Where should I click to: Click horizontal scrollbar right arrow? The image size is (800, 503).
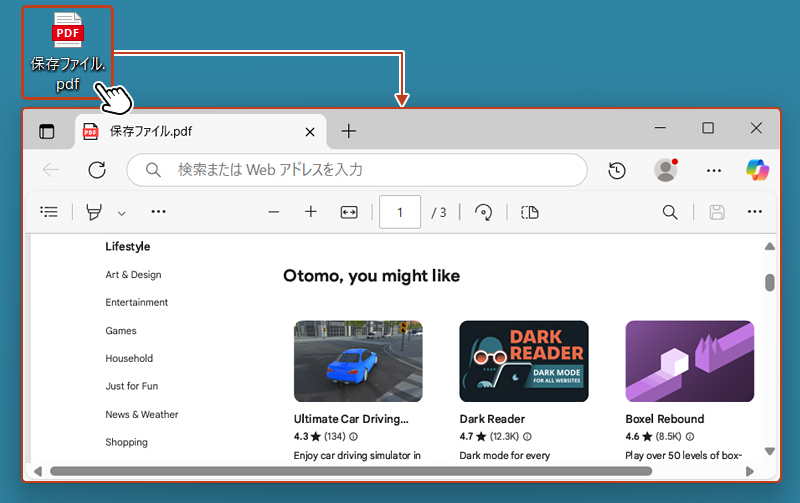point(749,471)
